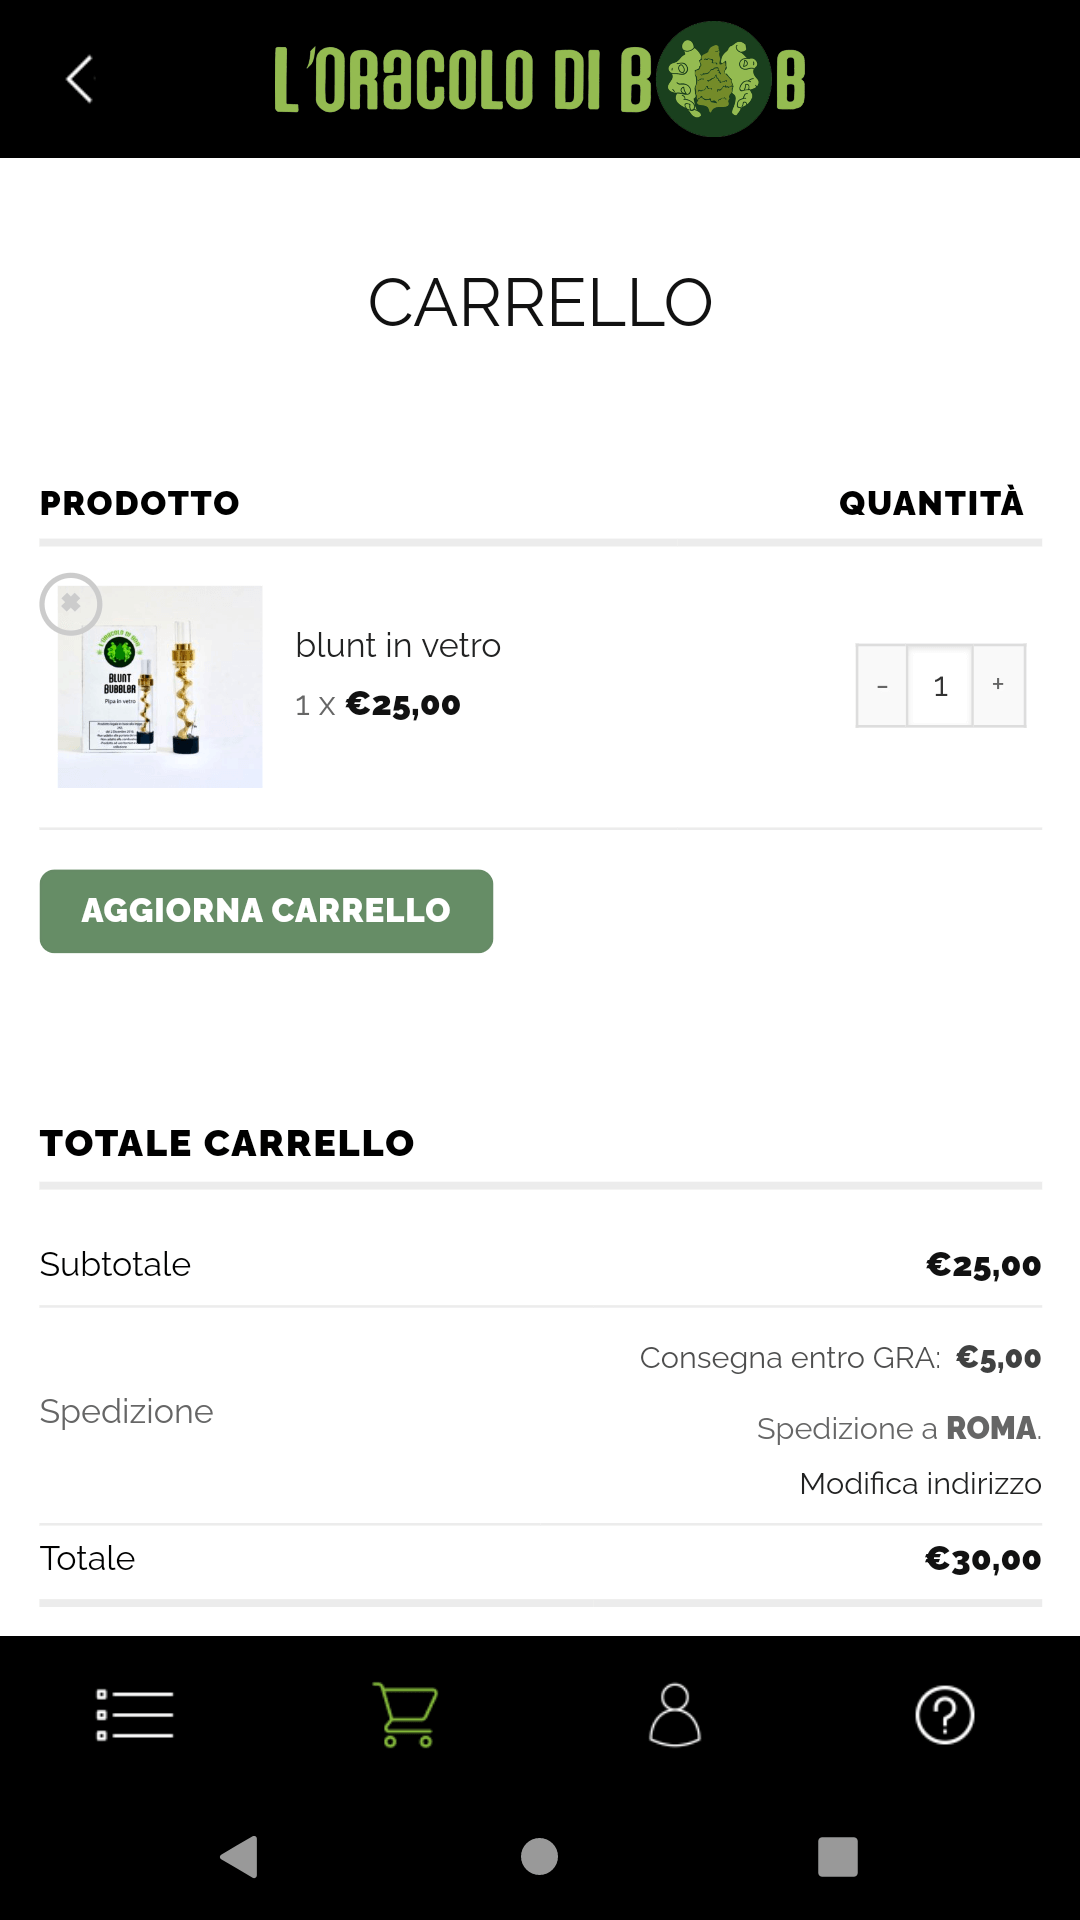The height and width of the screenshot is (1920, 1080).
Task: Tap Android back navigation button
Action: (x=240, y=1857)
